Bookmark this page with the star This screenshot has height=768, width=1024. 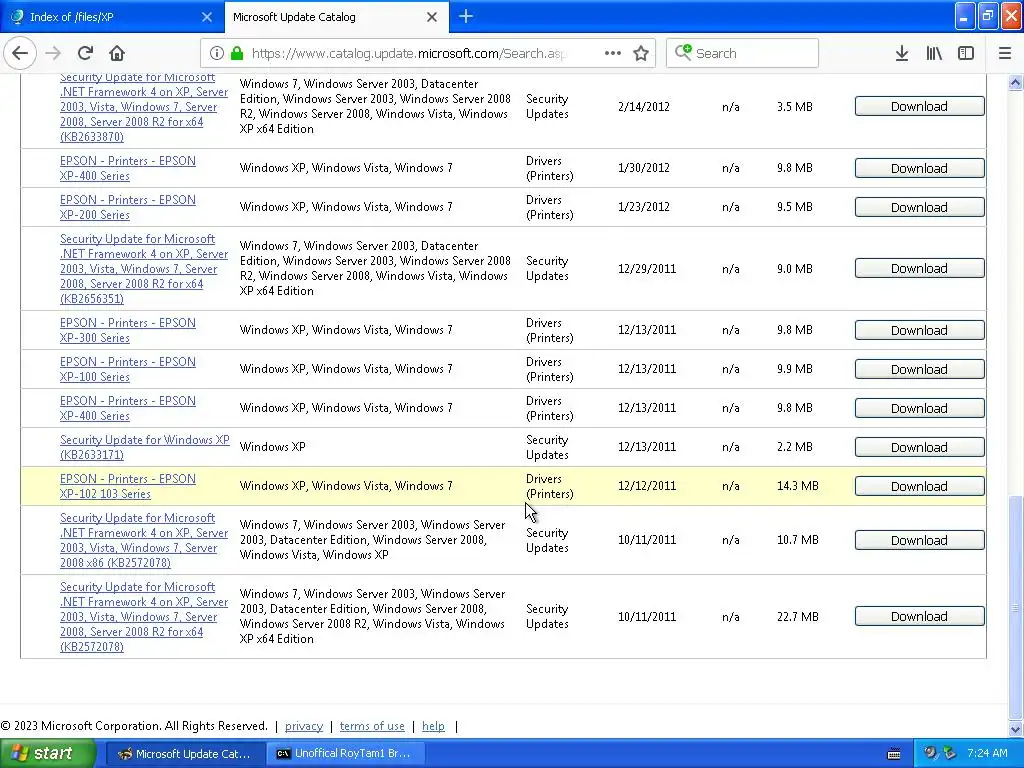(641, 53)
